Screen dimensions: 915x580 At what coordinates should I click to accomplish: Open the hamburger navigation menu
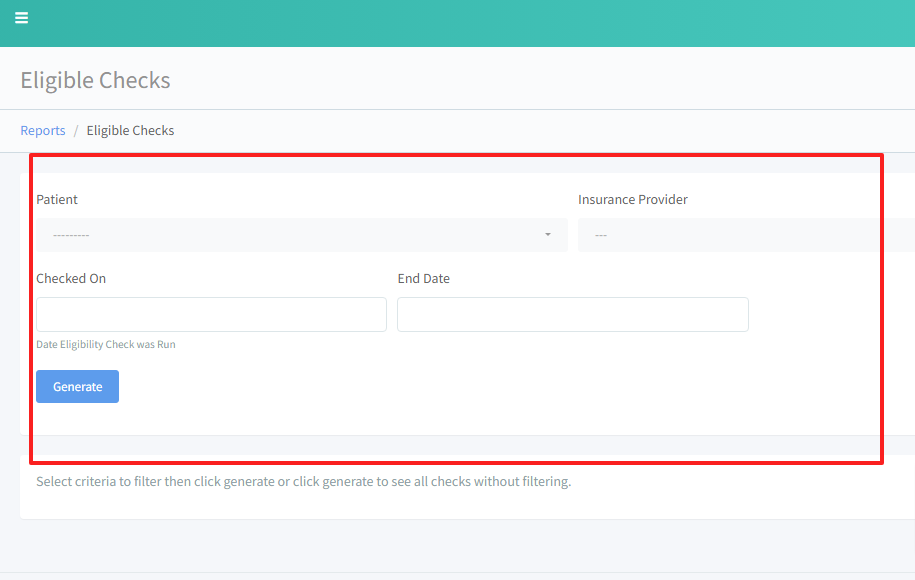tap(21, 18)
